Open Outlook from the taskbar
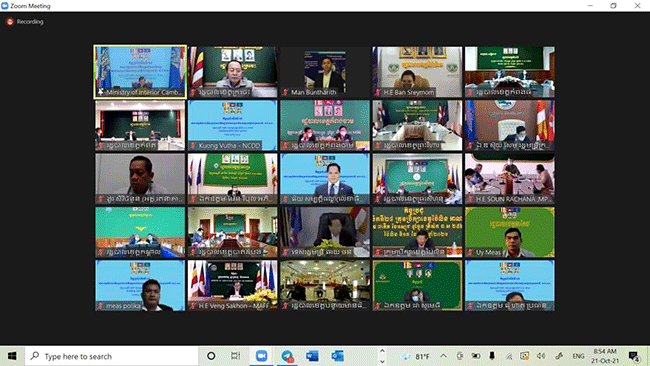Screen dimensions: 650x366 pyautogui.click(x=337, y=356)
